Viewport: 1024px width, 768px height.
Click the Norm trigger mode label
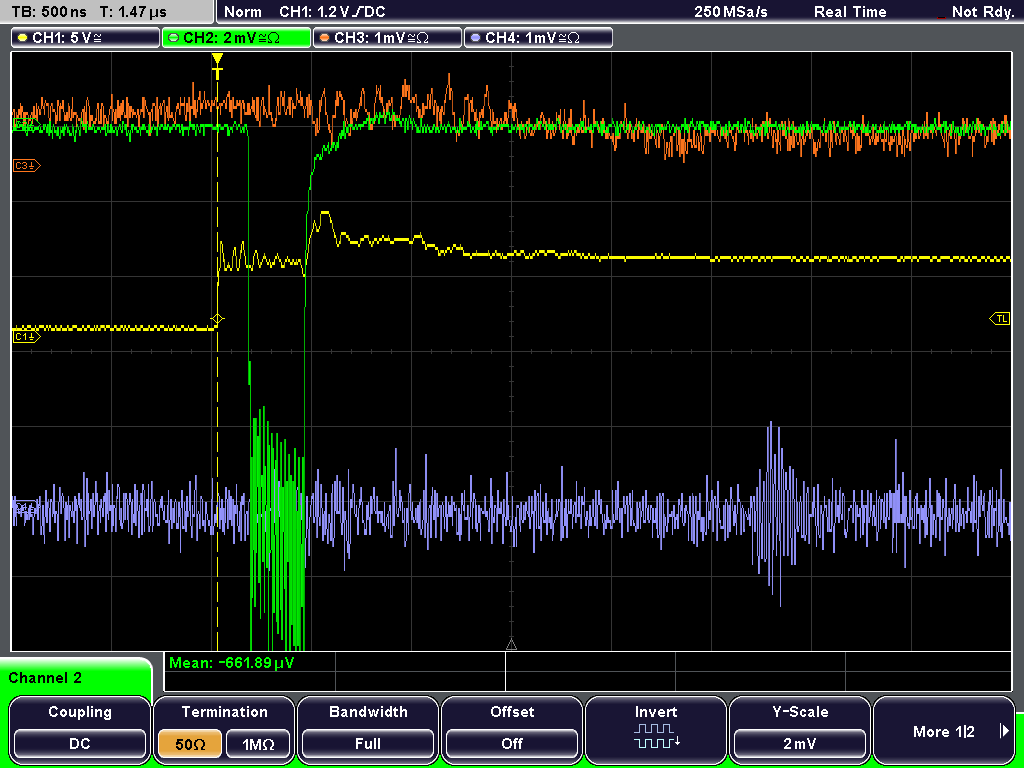coord(242,12)
